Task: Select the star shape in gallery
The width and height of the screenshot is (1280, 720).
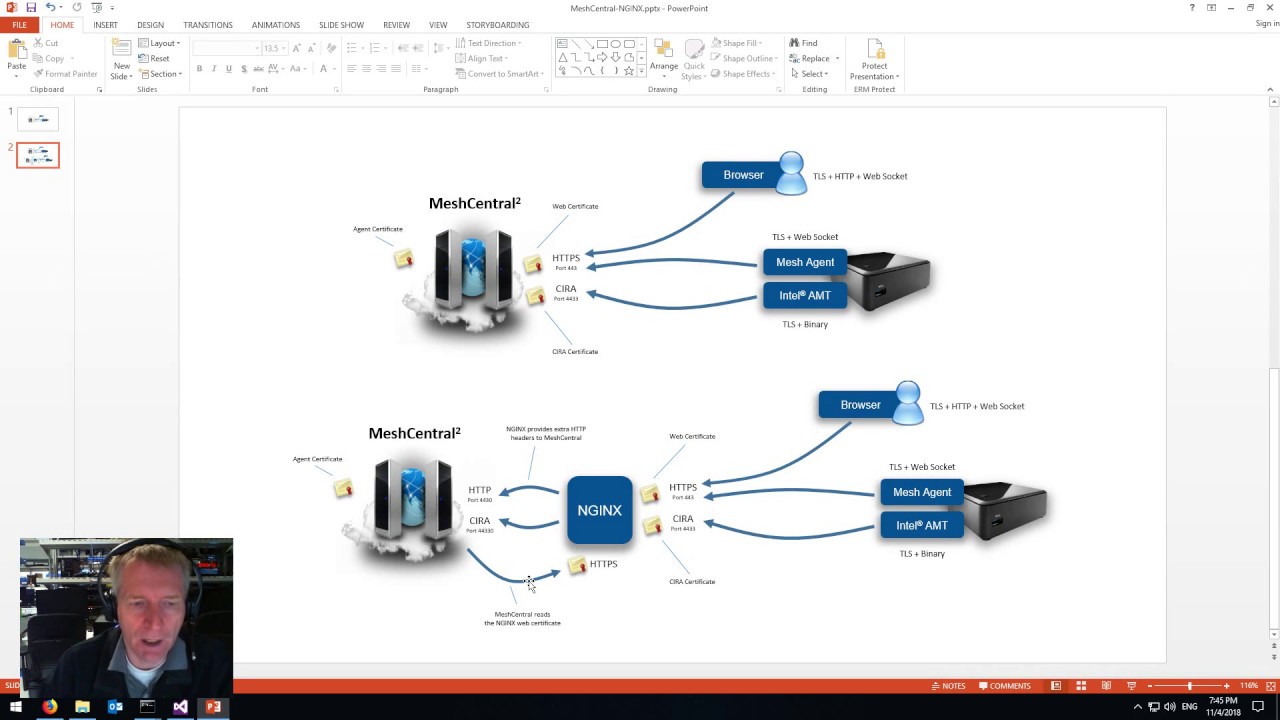Action: pos(628,71)
